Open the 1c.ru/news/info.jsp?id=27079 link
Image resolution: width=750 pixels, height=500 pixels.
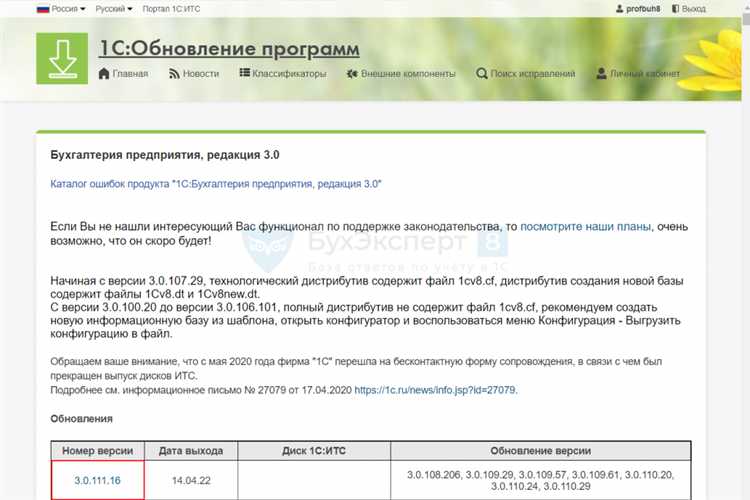pos(435,390)
